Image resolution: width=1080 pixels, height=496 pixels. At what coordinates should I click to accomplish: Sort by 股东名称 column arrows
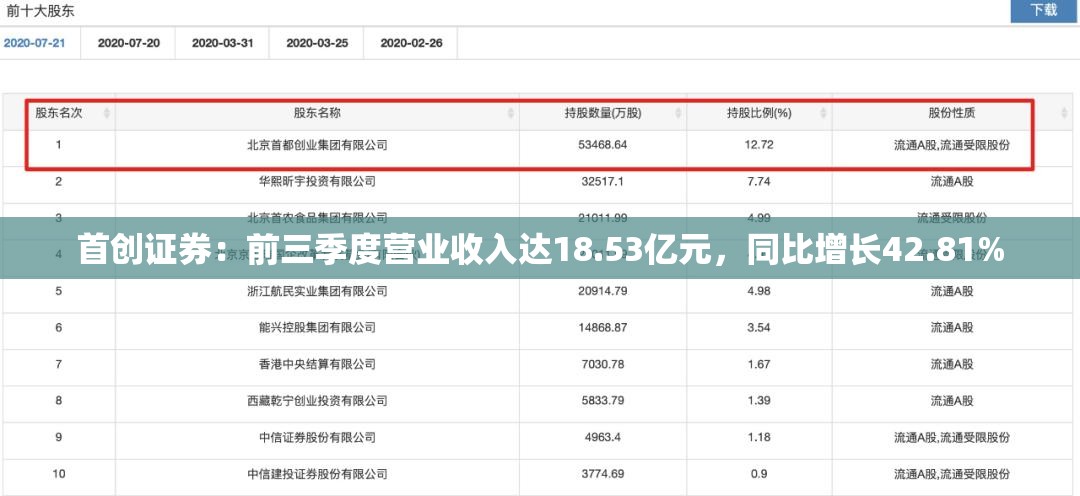click(x=510, y=113)
